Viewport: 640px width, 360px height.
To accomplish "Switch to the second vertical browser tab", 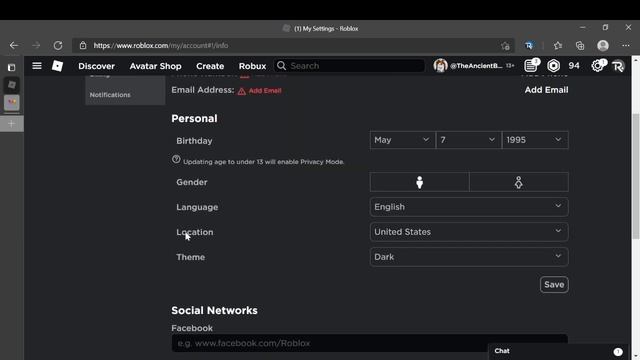I will point(12,102).
